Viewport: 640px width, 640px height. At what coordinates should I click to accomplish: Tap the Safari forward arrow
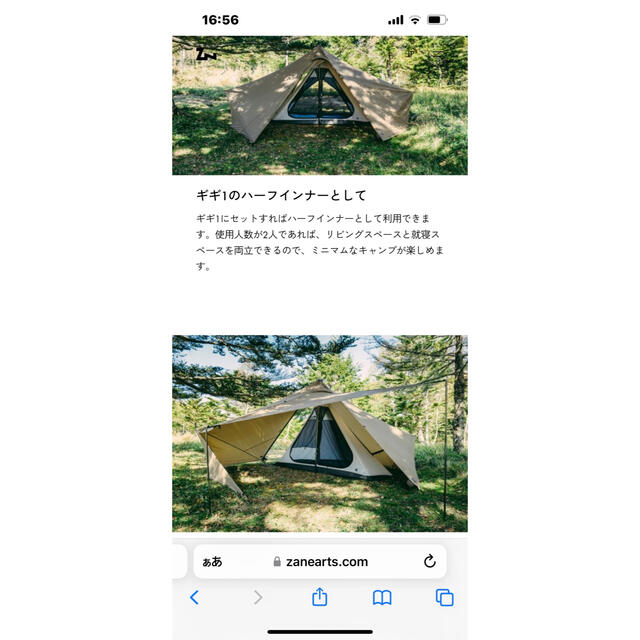click(x=258, y=598)
